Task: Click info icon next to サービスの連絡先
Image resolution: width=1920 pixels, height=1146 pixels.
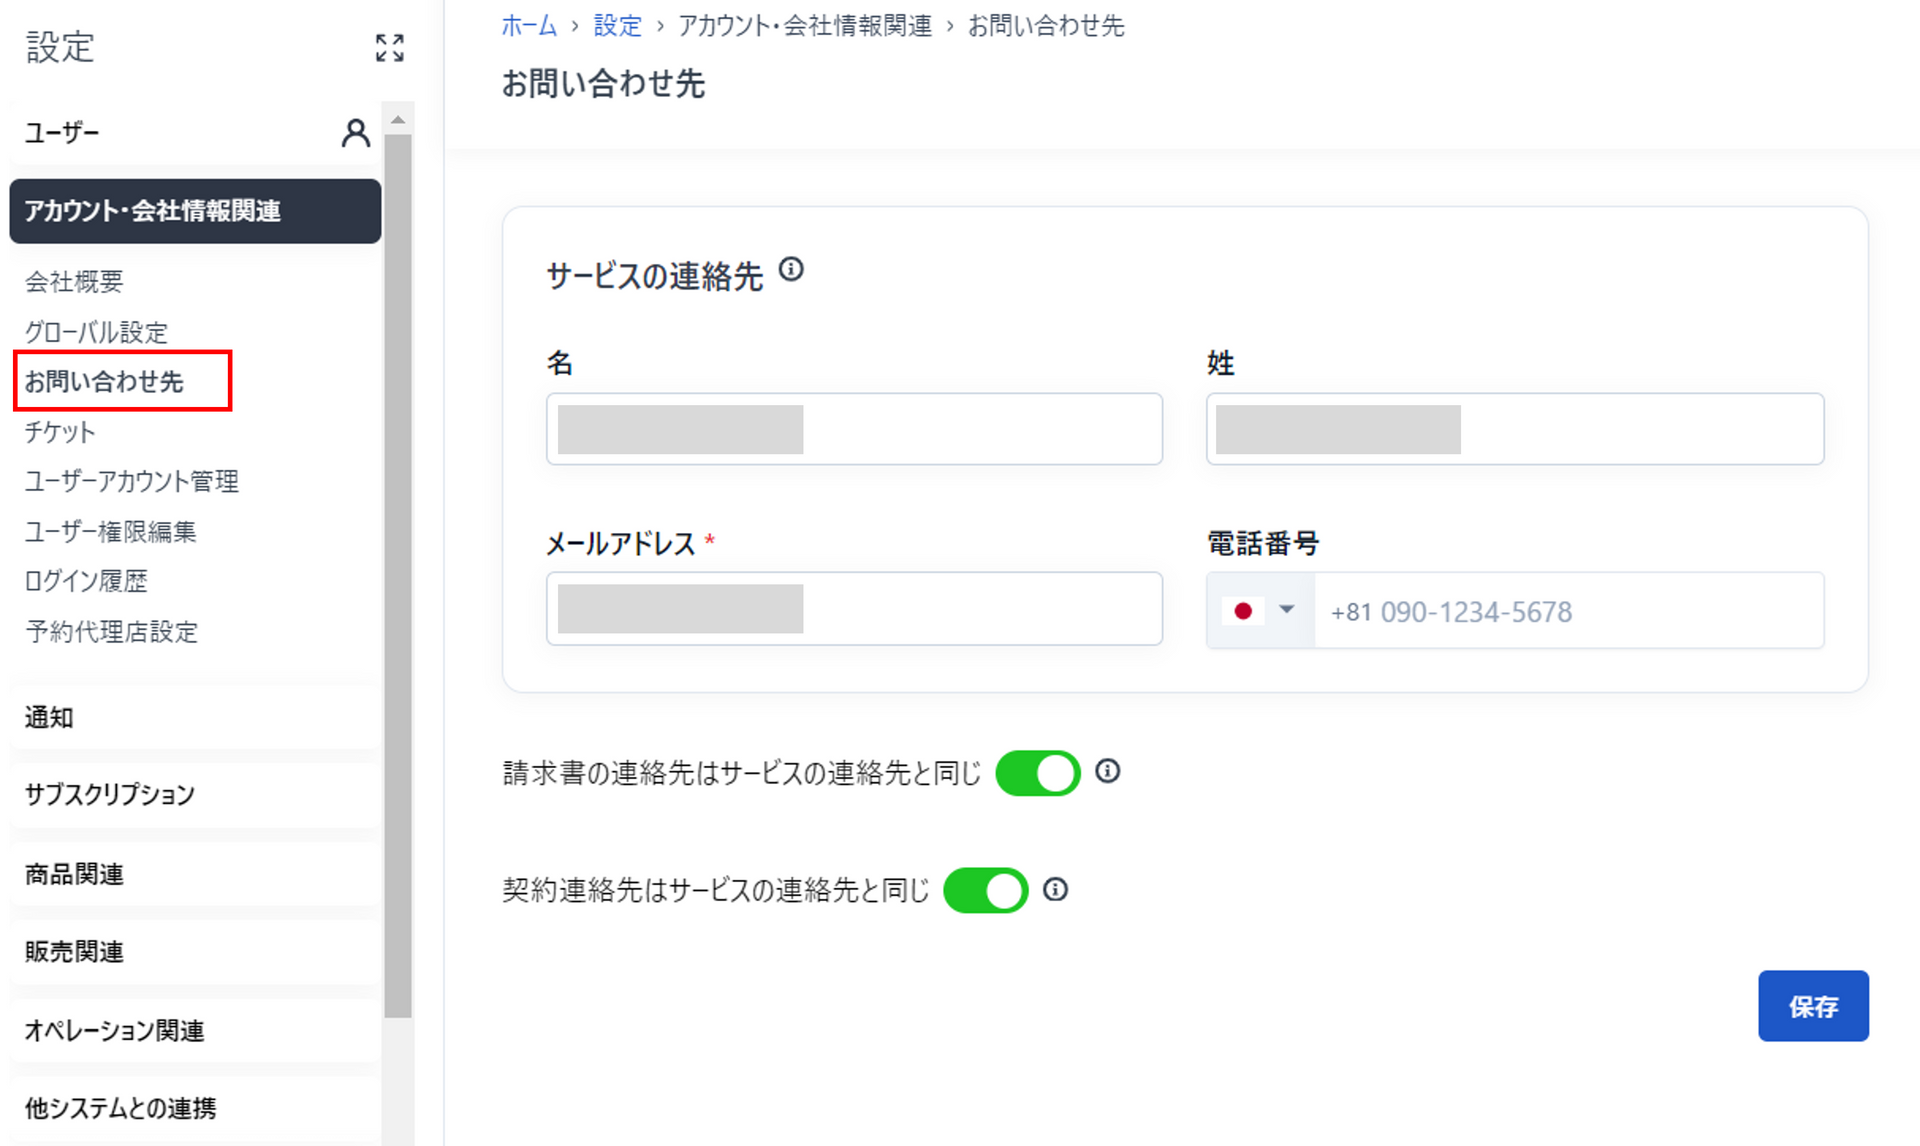Action: 791,270
